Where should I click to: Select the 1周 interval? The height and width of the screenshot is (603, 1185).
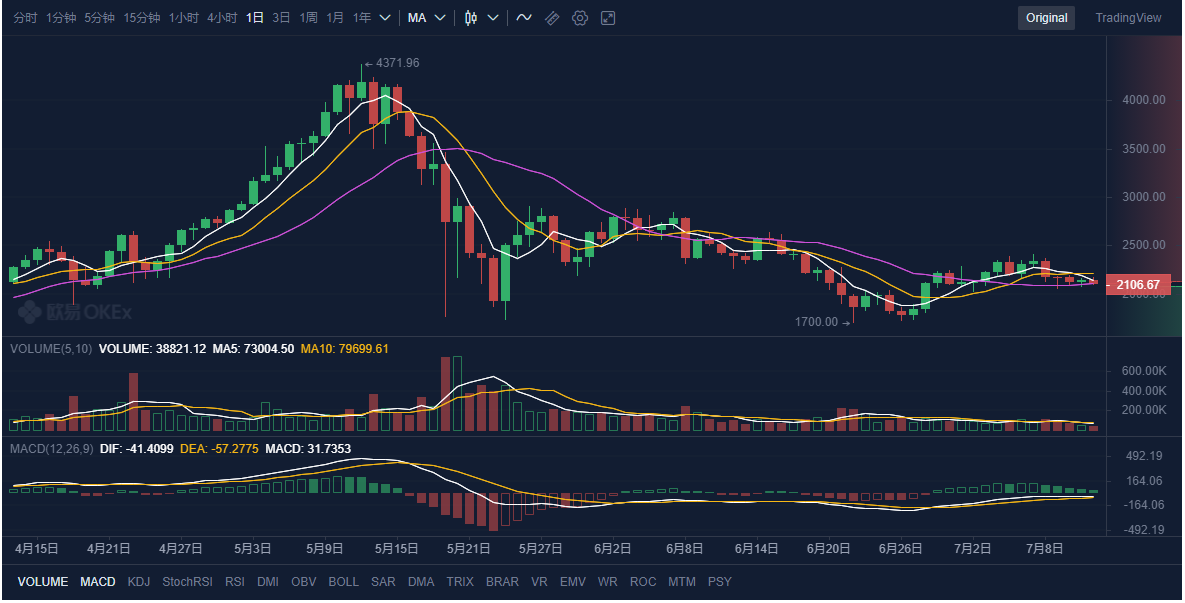pos(308,18)
